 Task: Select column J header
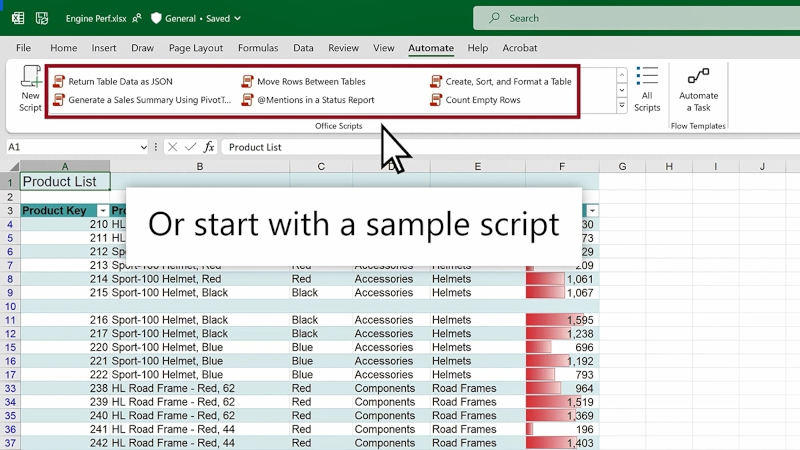coord(762,166)
